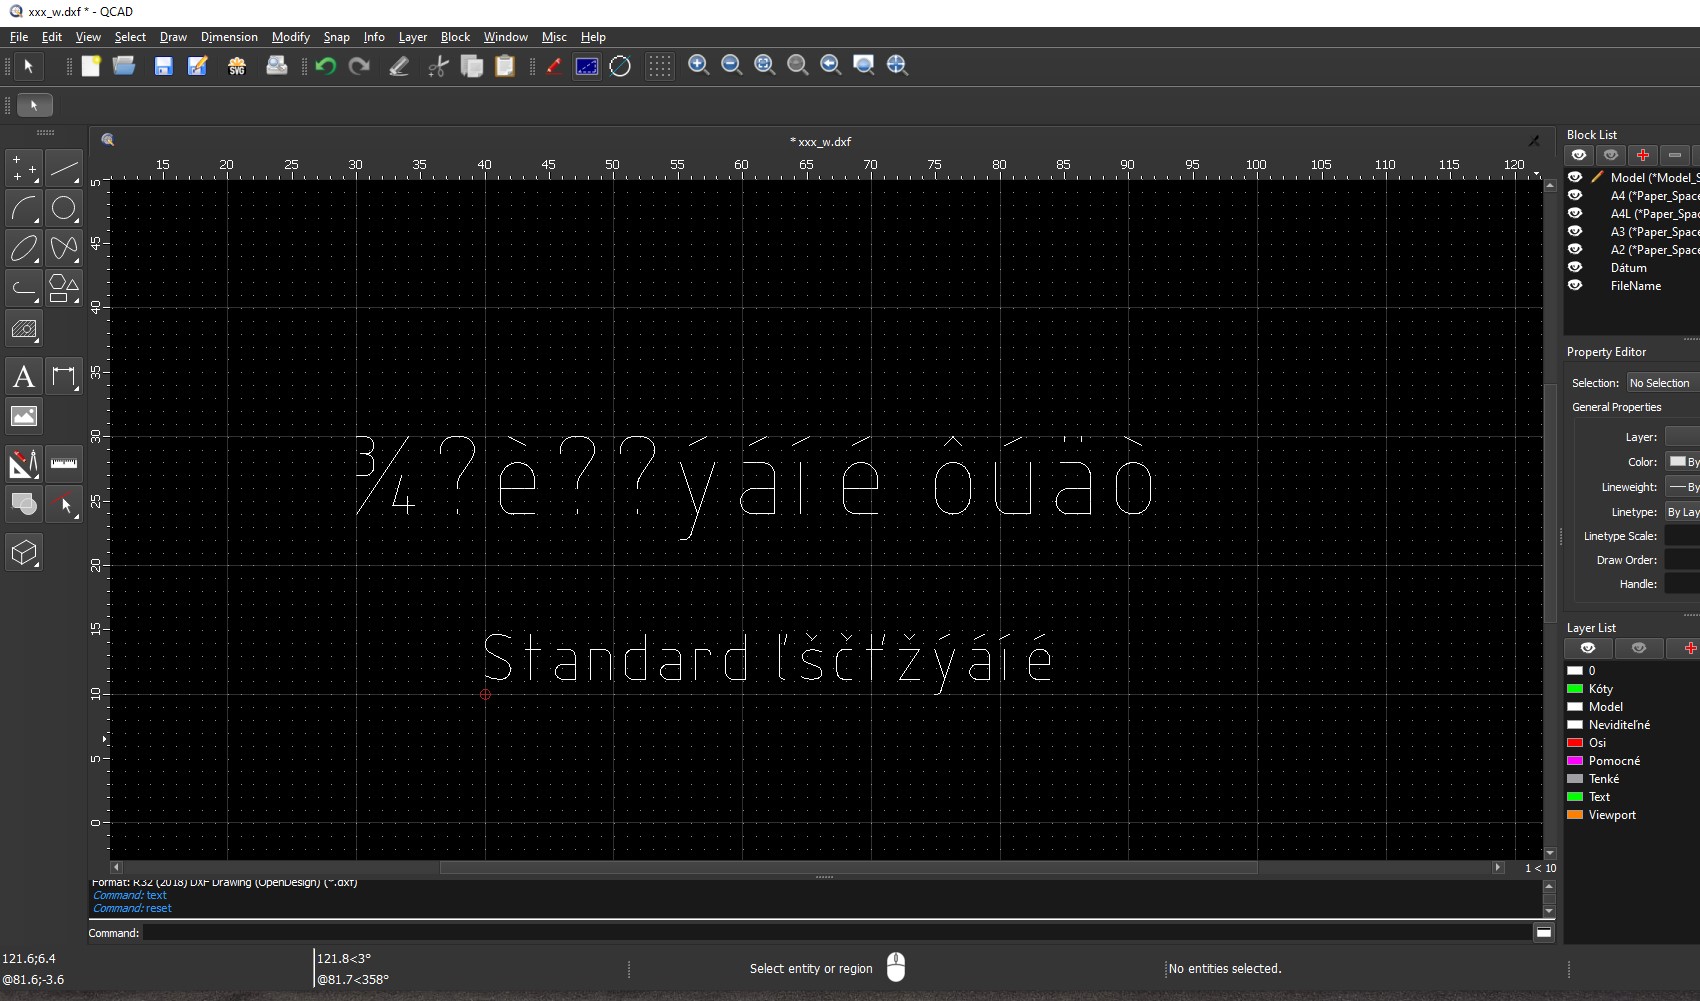Open the Dimension tools in left toolbar
Screen dimensions: 1700x1001
(64, 377)
